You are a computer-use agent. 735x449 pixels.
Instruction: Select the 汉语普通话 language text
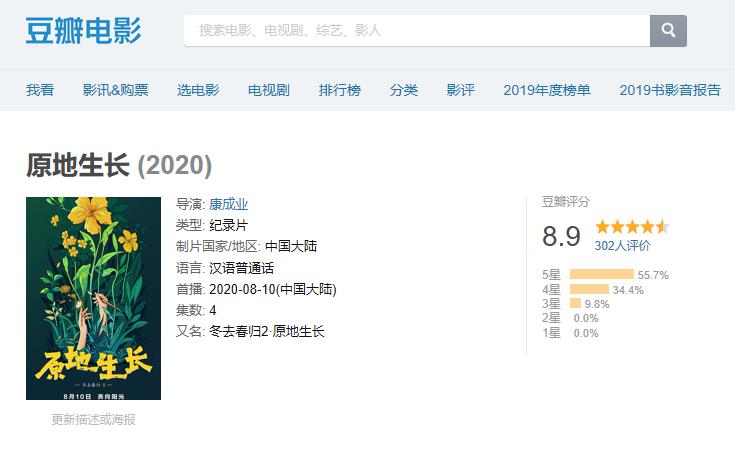pyautogui.click(x=241, y=268)
